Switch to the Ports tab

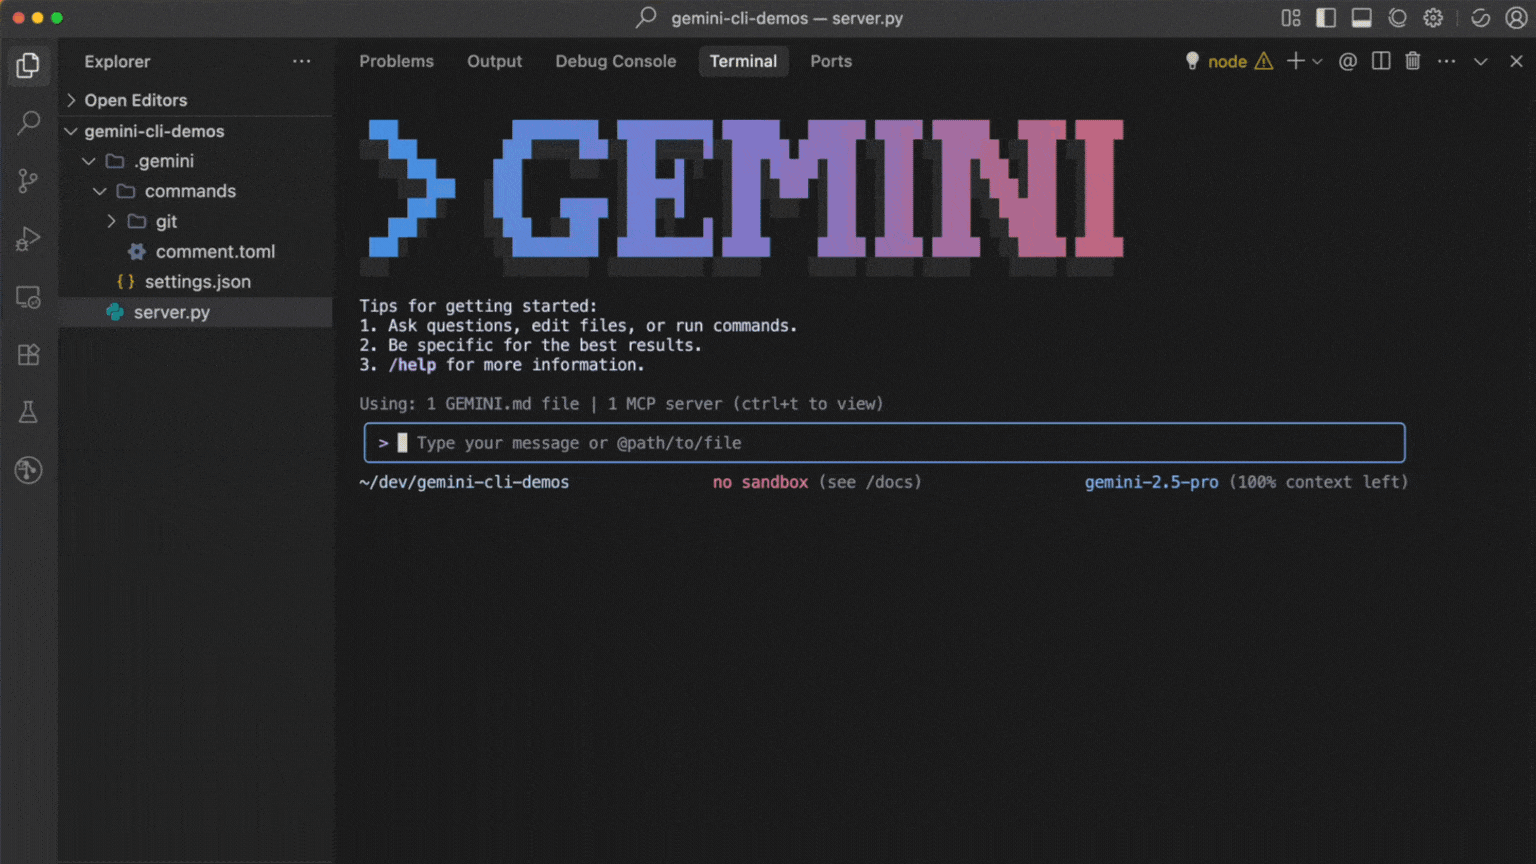(x=831, y=61)
